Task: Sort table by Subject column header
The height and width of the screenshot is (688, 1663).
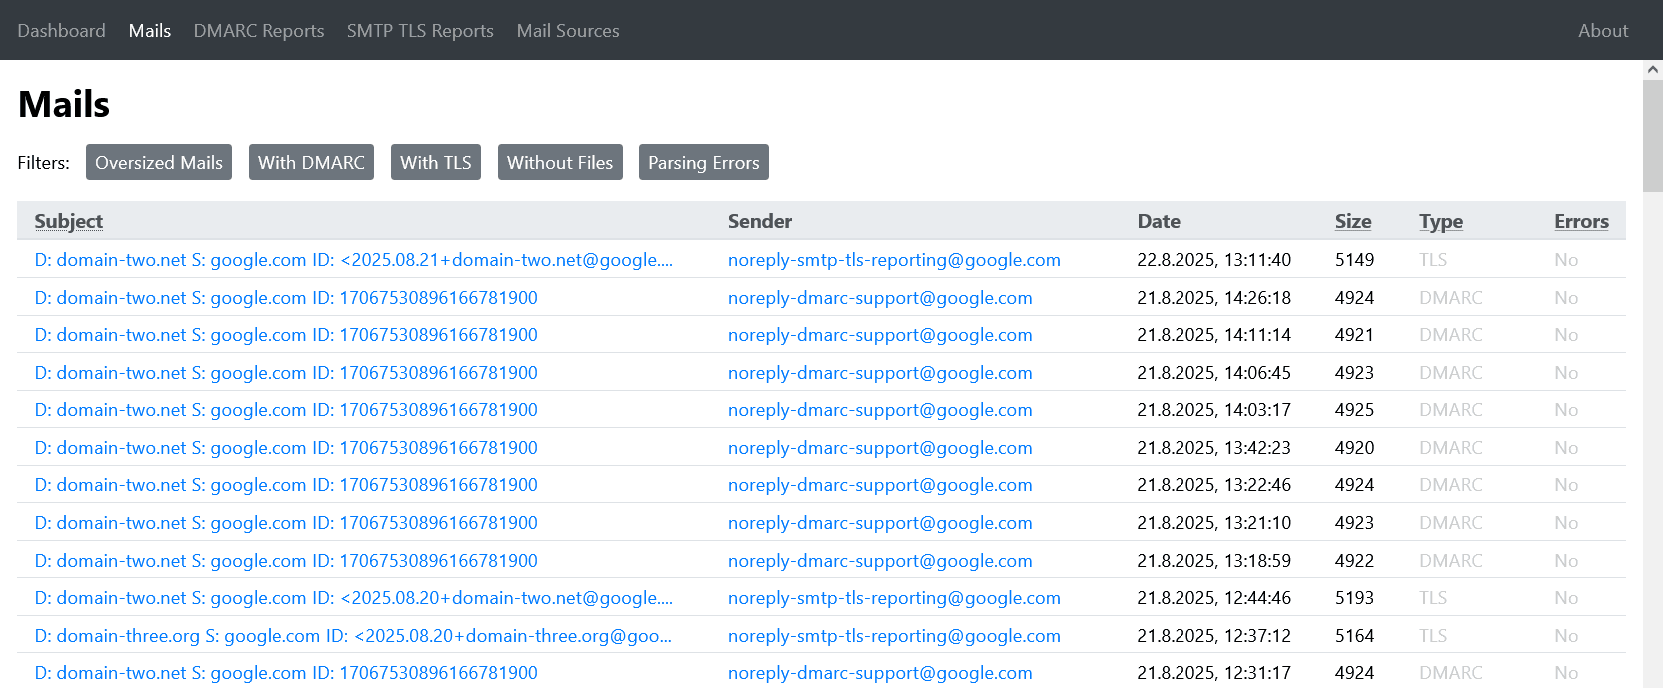Action: (68, 221)
